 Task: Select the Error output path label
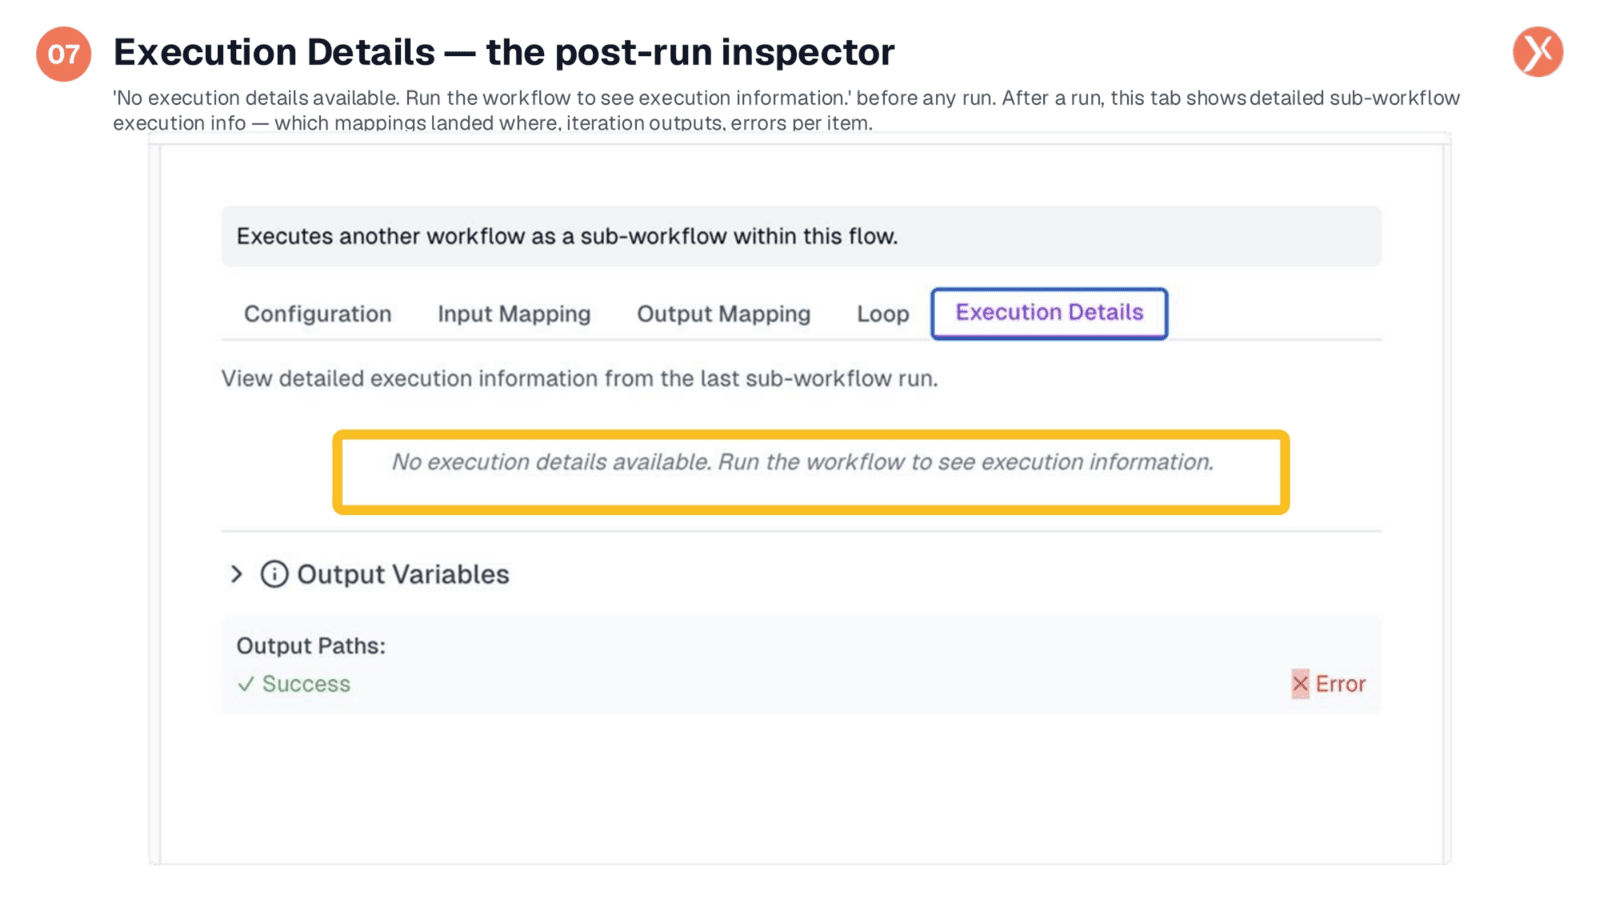(x=1340, y=684)
